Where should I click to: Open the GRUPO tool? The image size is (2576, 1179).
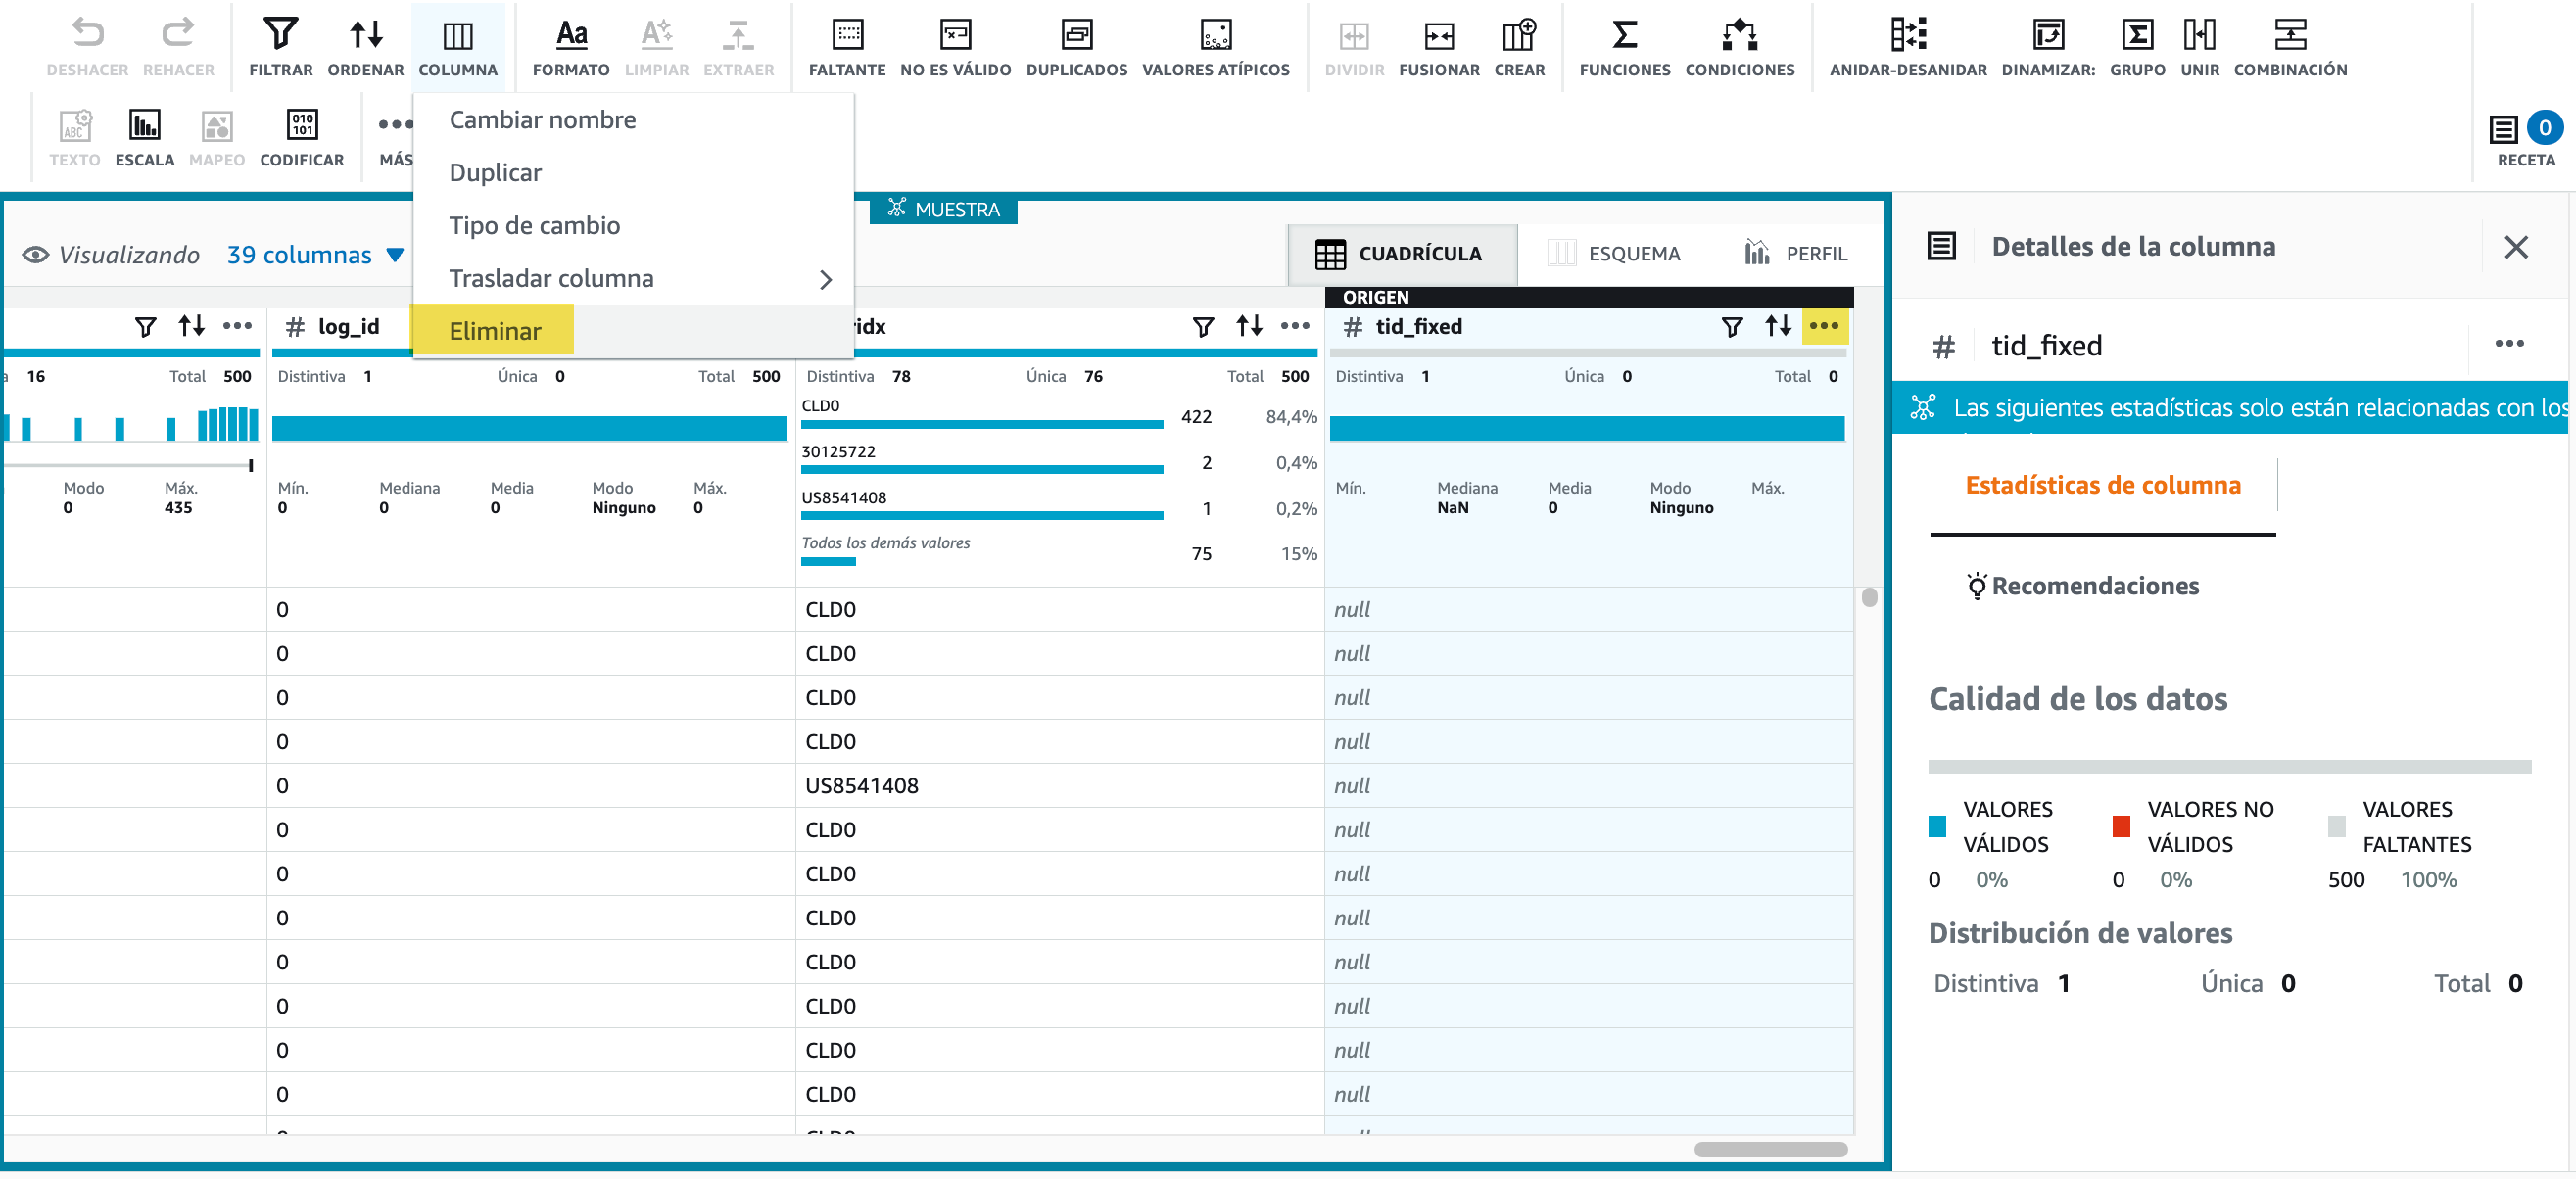coord(2137,46)
